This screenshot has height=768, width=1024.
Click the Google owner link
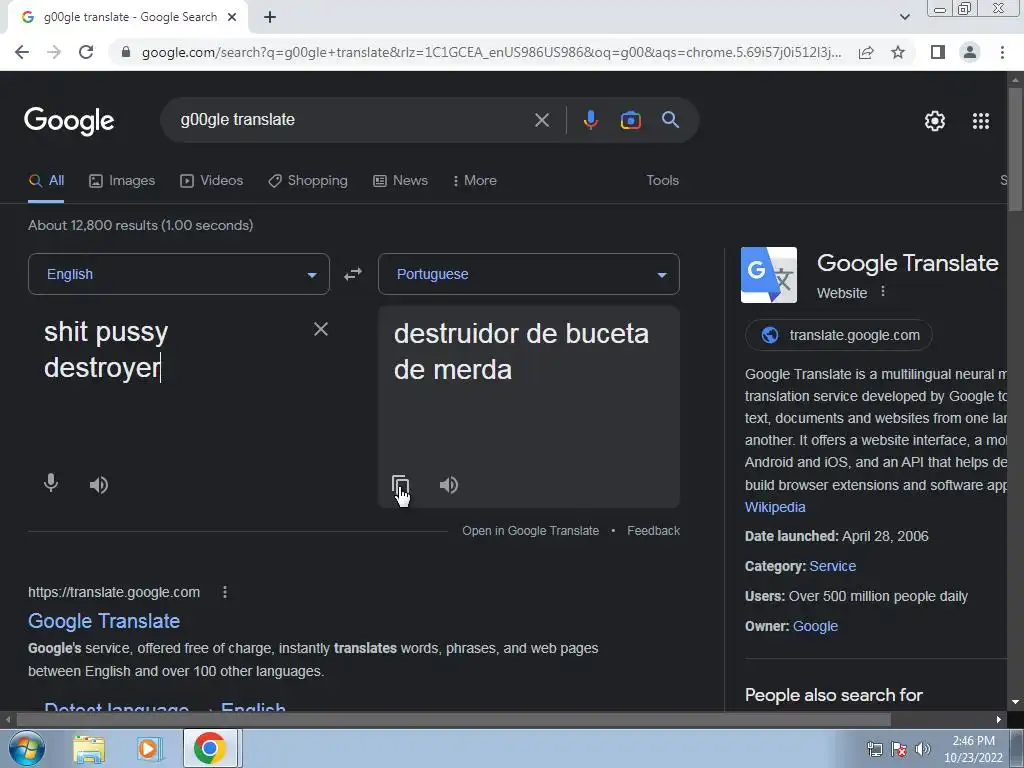click(815, 626)
